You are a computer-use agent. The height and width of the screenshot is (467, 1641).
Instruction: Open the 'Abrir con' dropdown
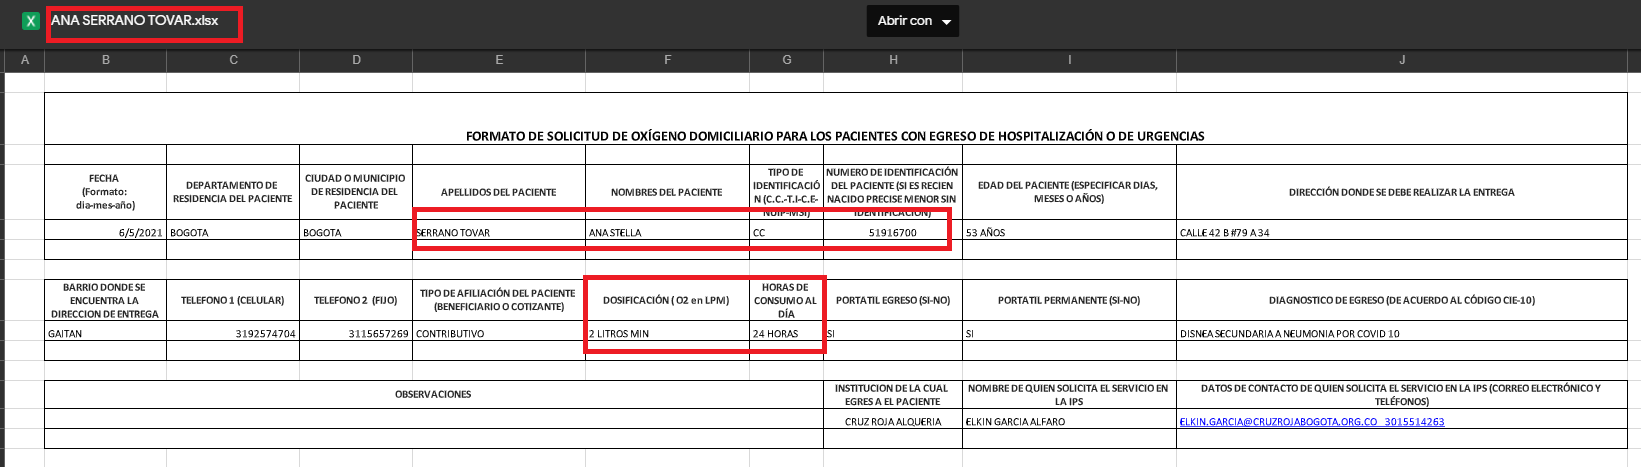click(912, 21)
